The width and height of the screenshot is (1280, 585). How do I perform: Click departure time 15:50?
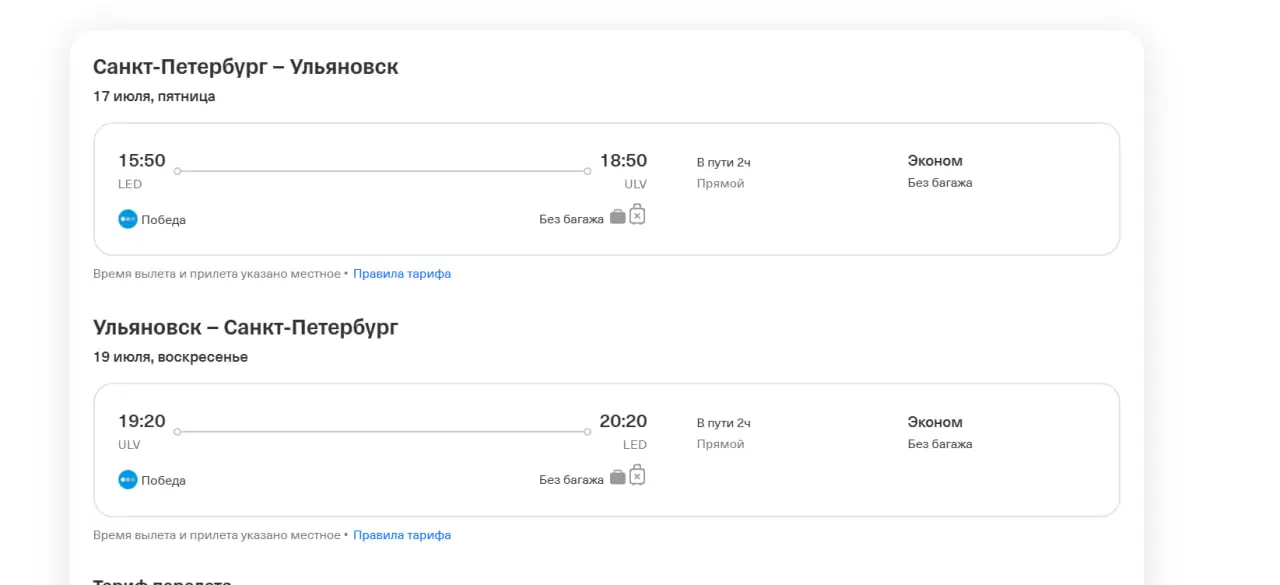coord(142,161)
